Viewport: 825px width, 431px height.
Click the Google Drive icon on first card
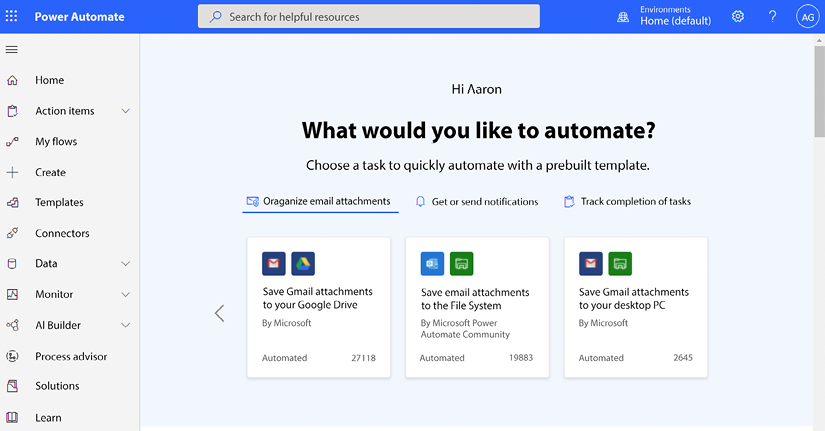(x=303, y=264)
